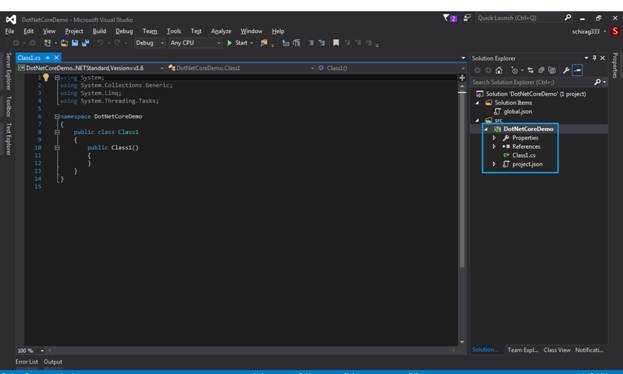Click the Collapse All icon in Solution Explorer
Screen dimensions: 623x374
point(541,70)
